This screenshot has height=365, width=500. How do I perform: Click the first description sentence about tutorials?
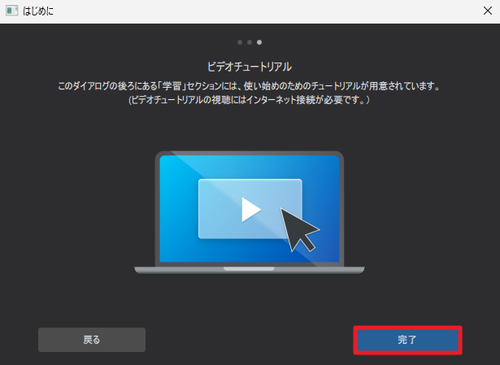tap(249, 86)
